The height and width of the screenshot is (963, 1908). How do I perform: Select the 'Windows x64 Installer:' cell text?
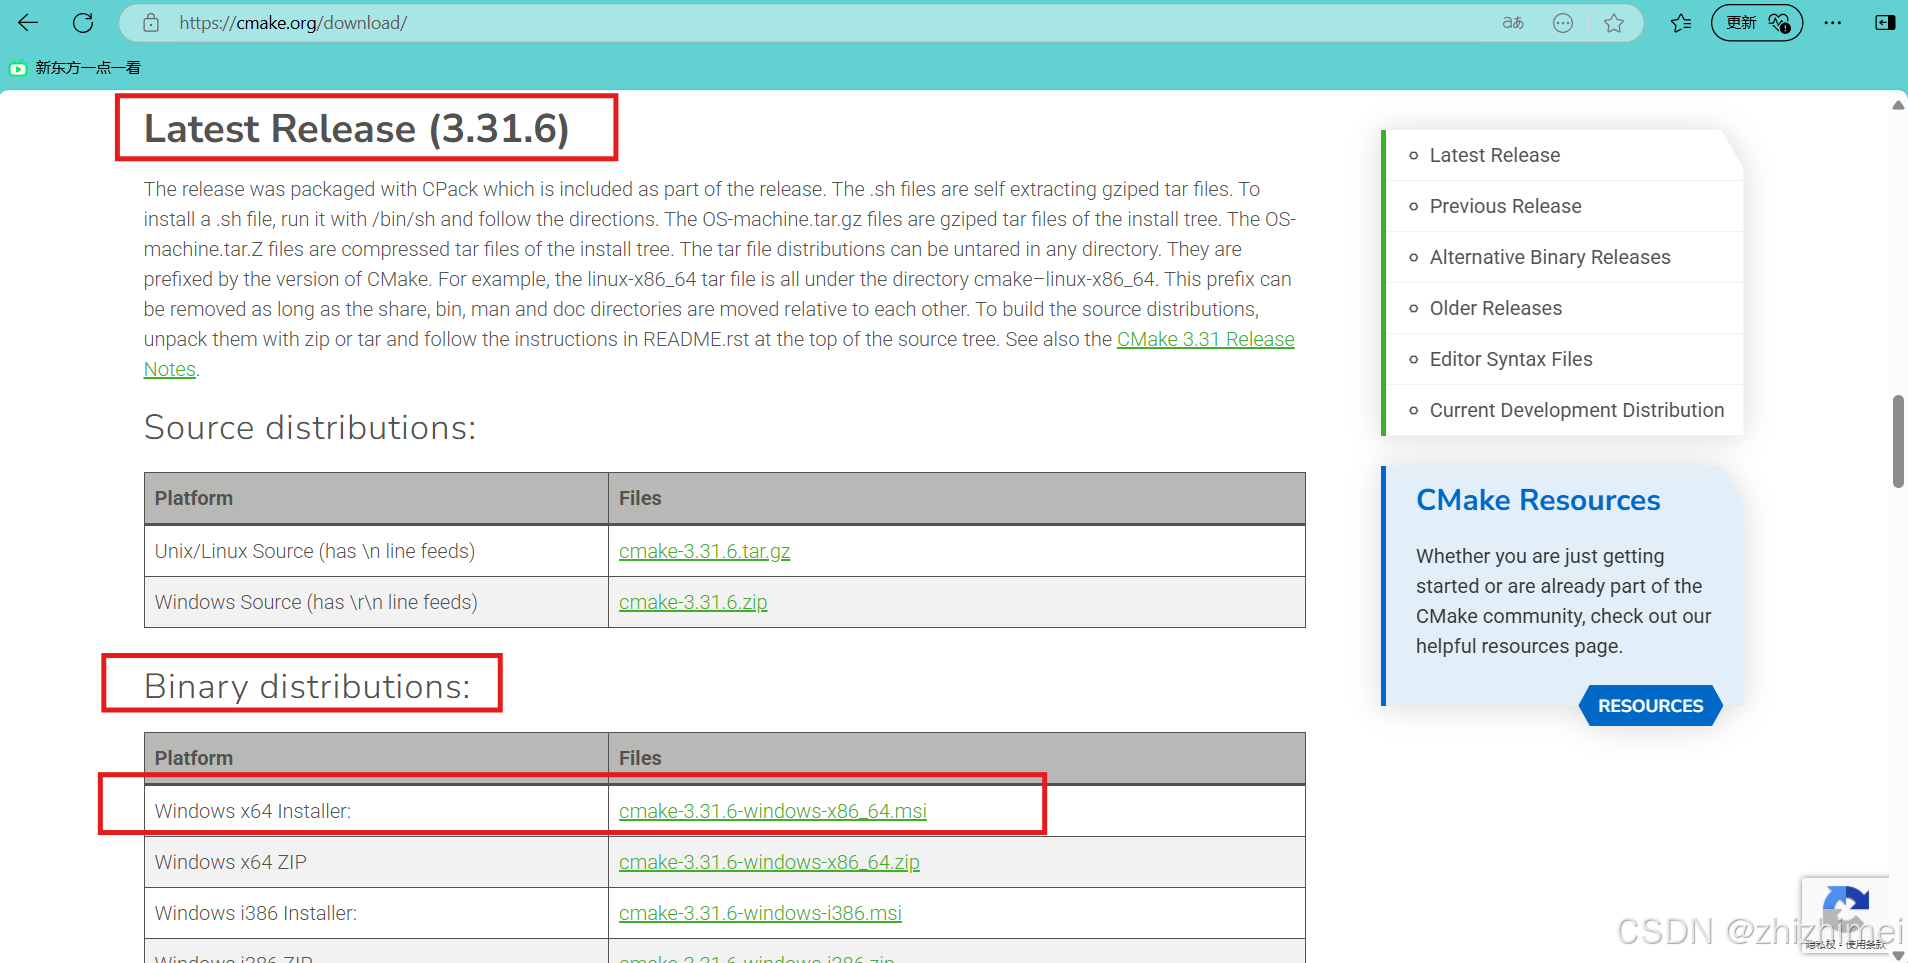252,811
